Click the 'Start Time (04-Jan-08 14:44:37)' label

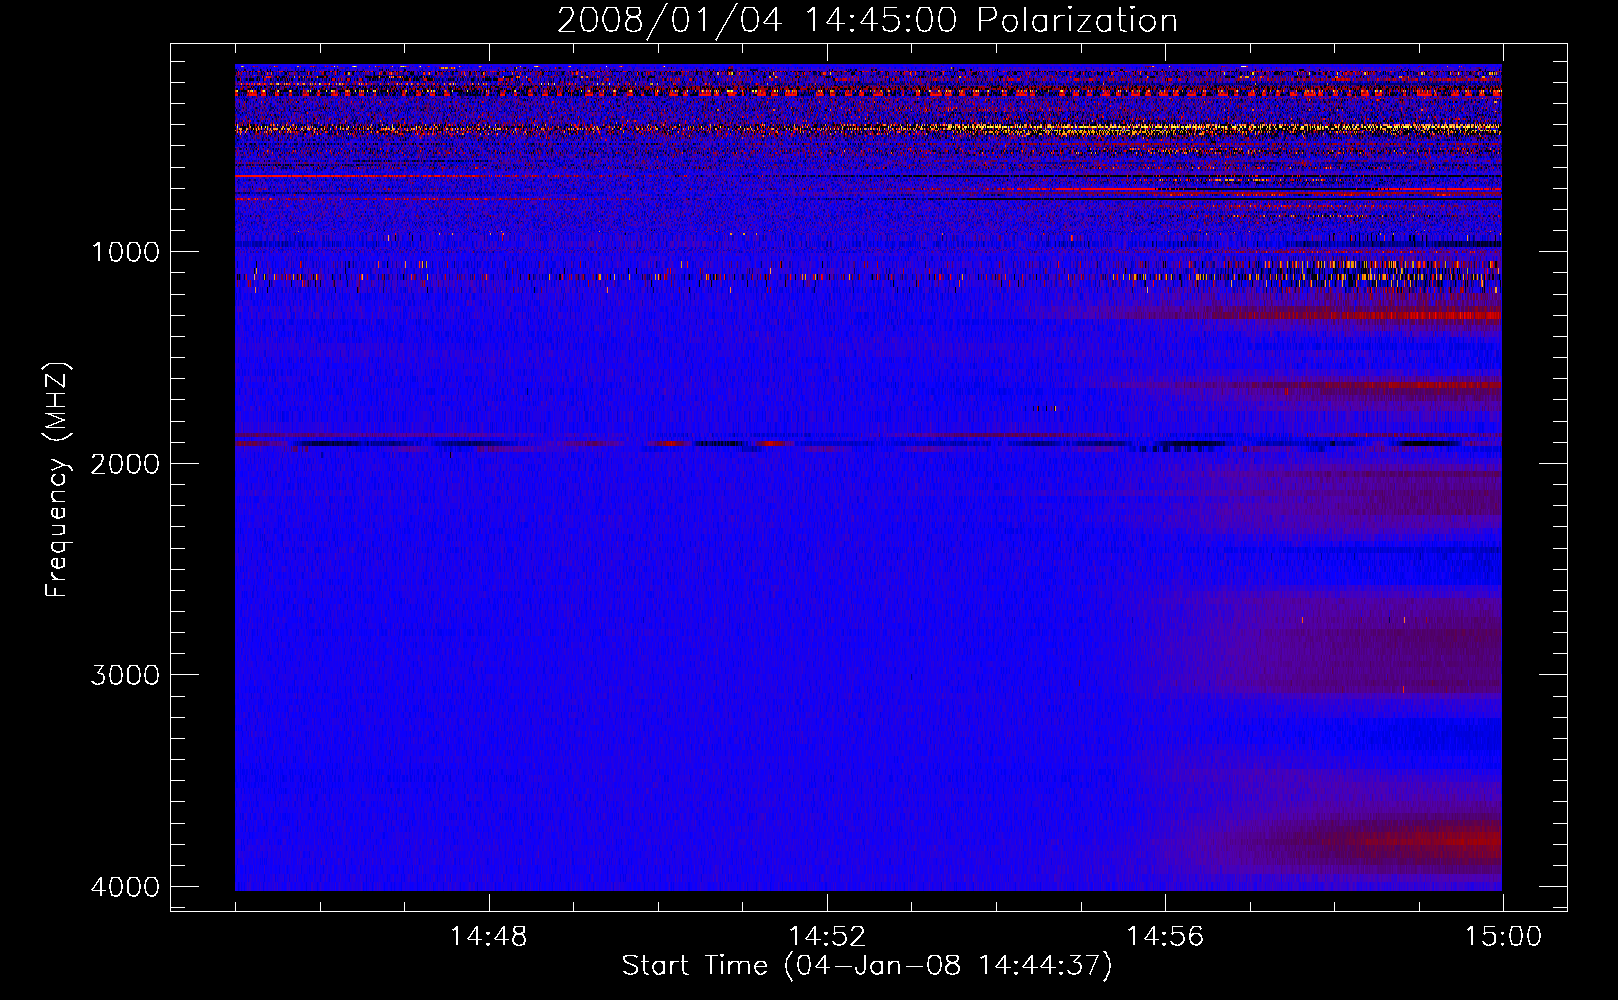pos(867,966)
